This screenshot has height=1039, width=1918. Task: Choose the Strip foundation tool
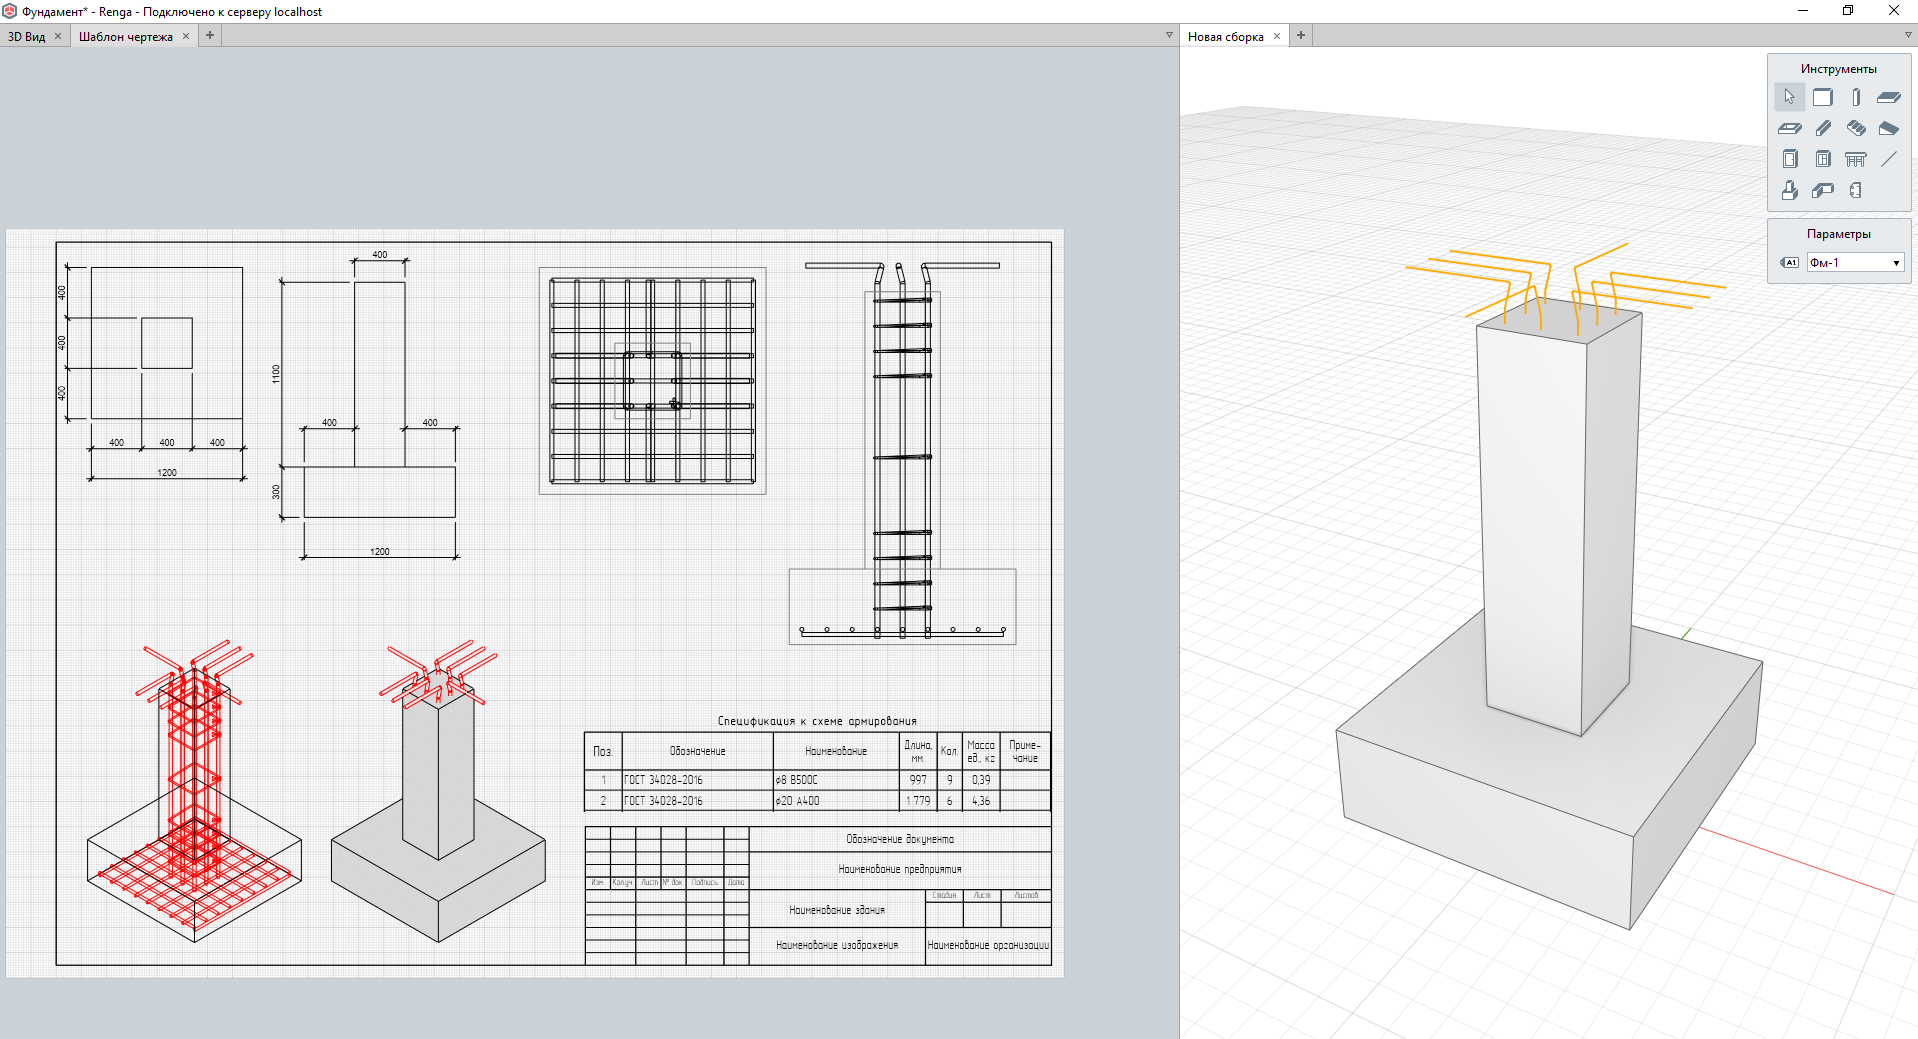point(1823,190)
